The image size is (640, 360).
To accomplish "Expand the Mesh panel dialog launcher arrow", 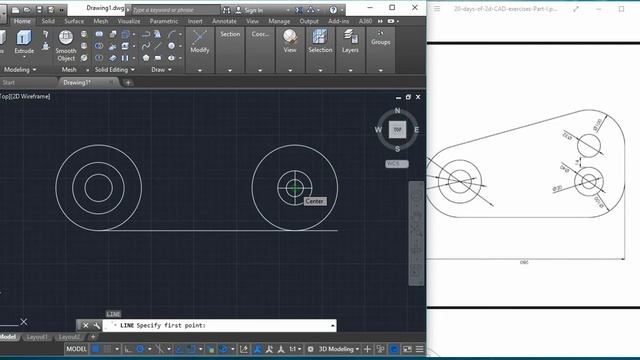I will coord(87,70).
